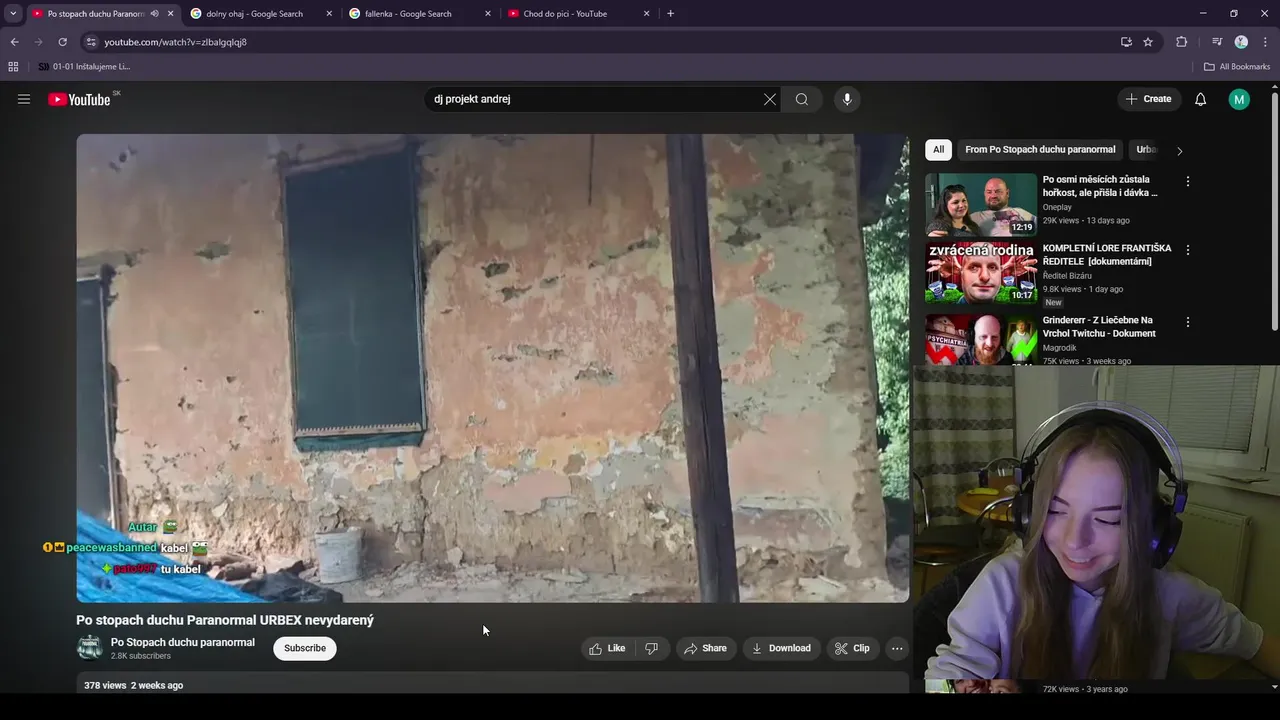Viewport: 1280px width, 720px height.
Task: Open options for KOMPLETNÍ LORE video
Action: tap(1188, 251)
